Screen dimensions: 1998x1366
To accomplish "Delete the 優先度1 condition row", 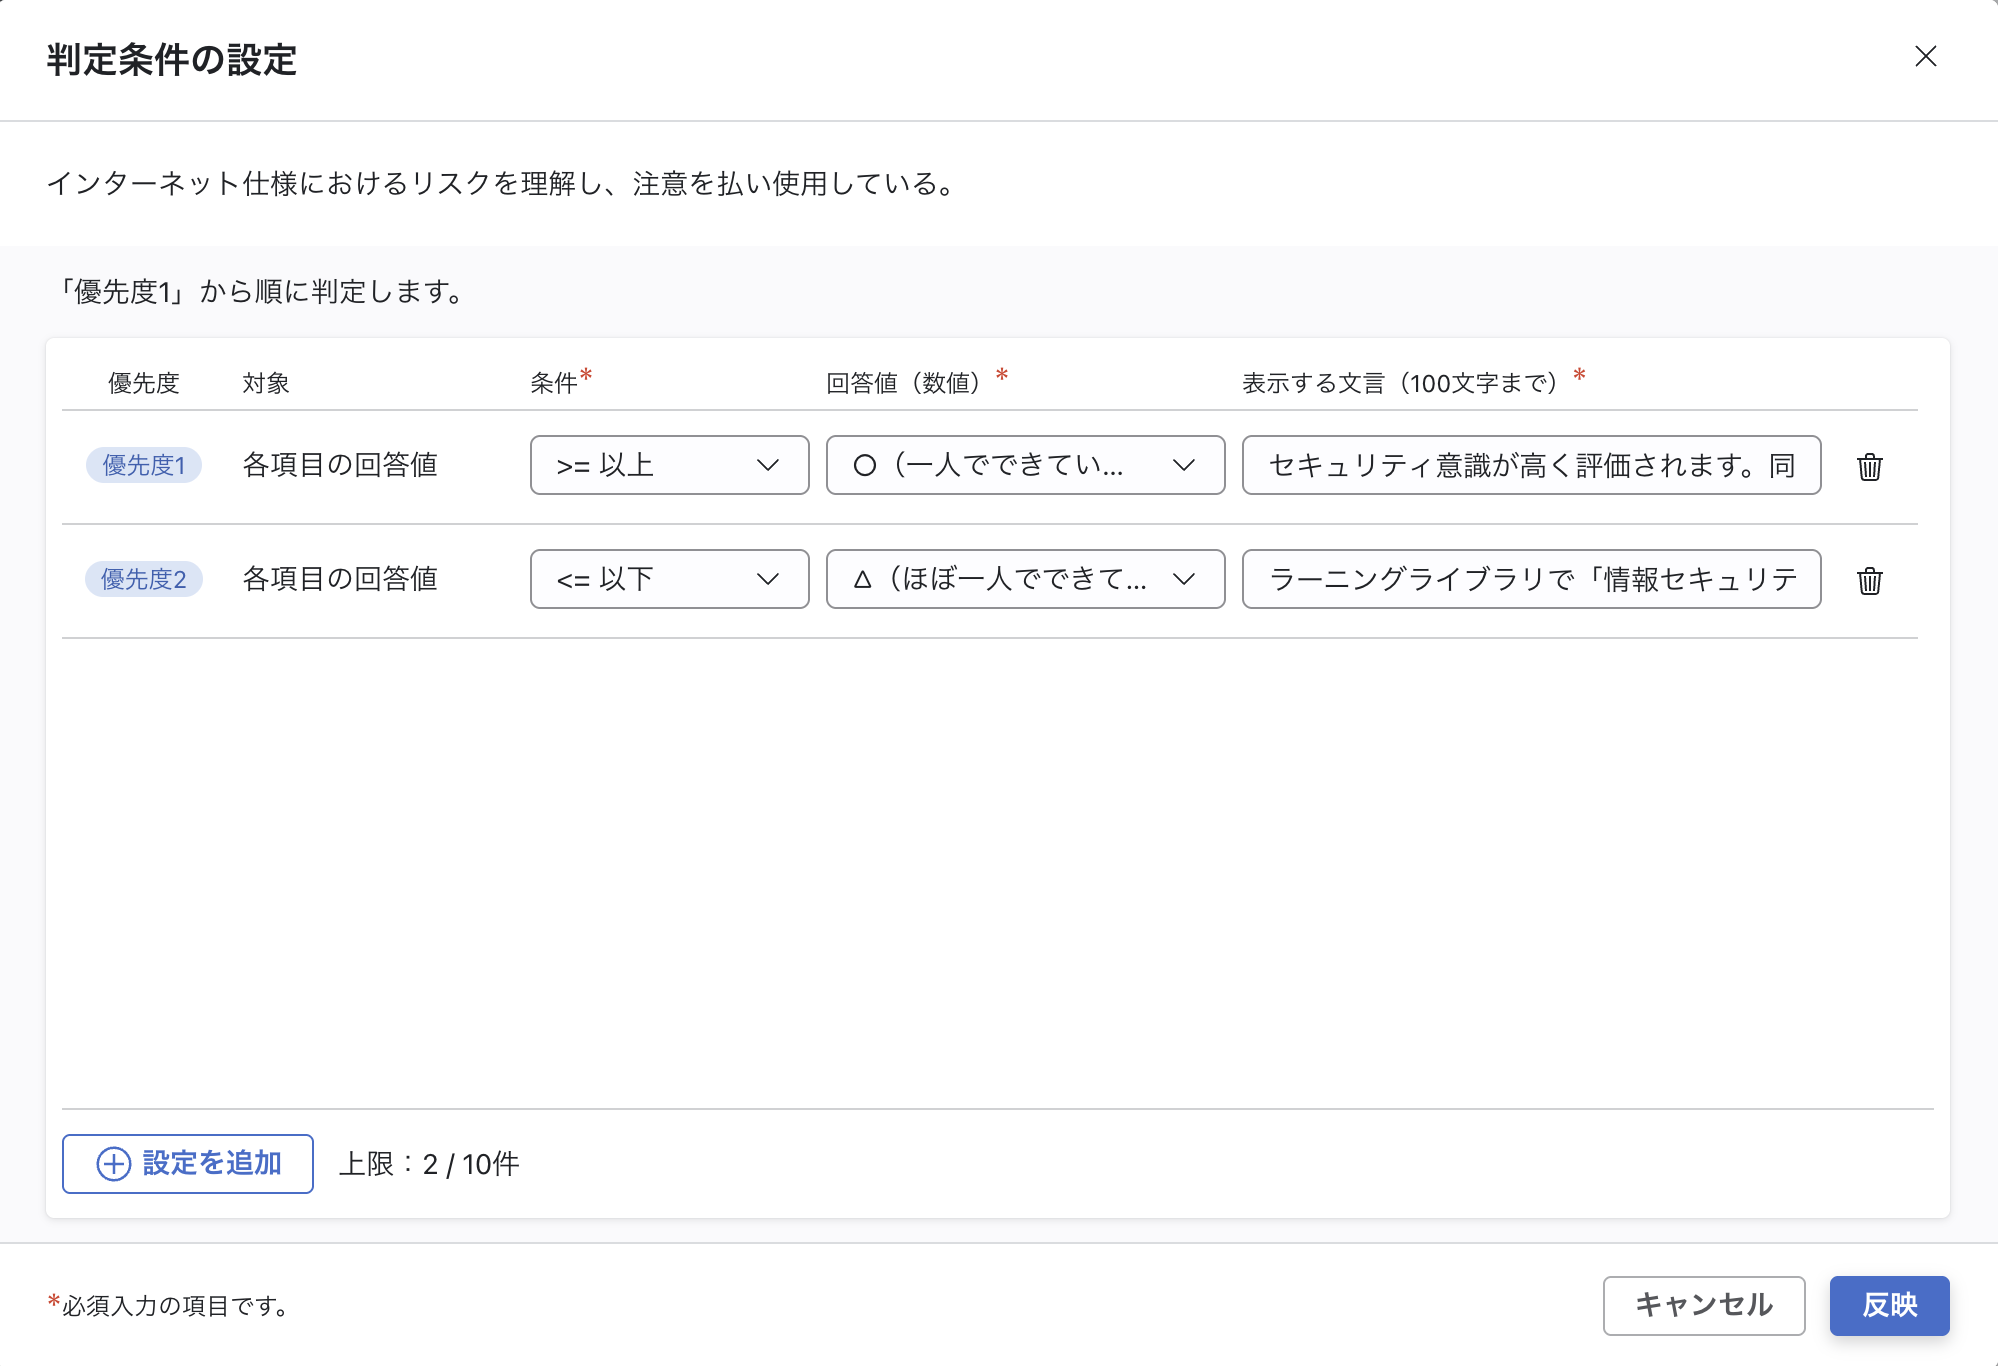I will [x=1869, y=466].
